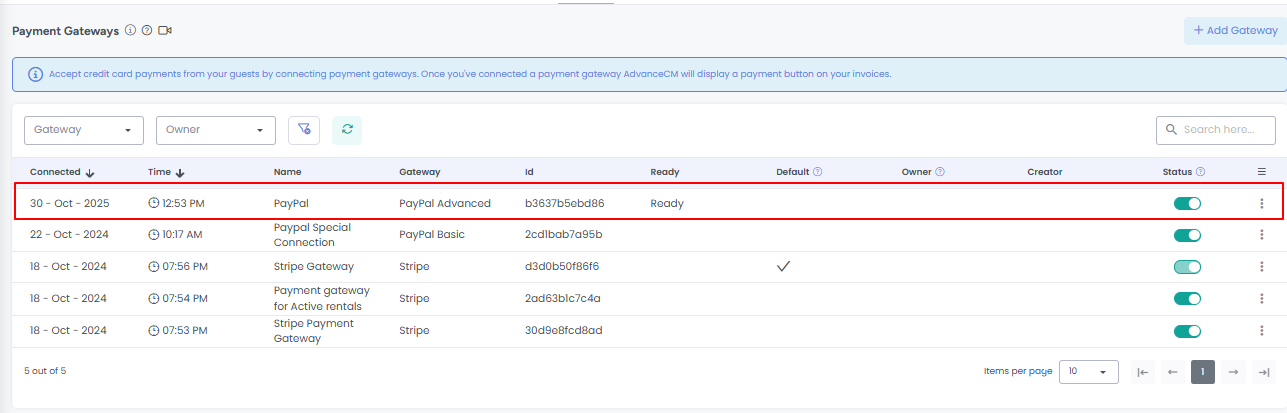The image size is (1287, 413).
Task: Click the clock icon beside 07:56 PM
Action: point(154,267)
